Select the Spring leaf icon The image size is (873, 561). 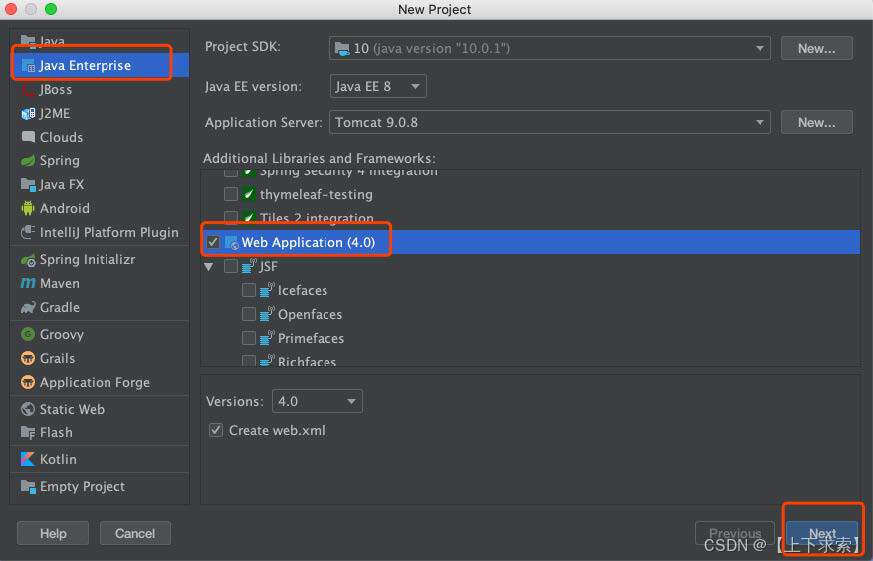pyautogui.click(x=28, y=161)
